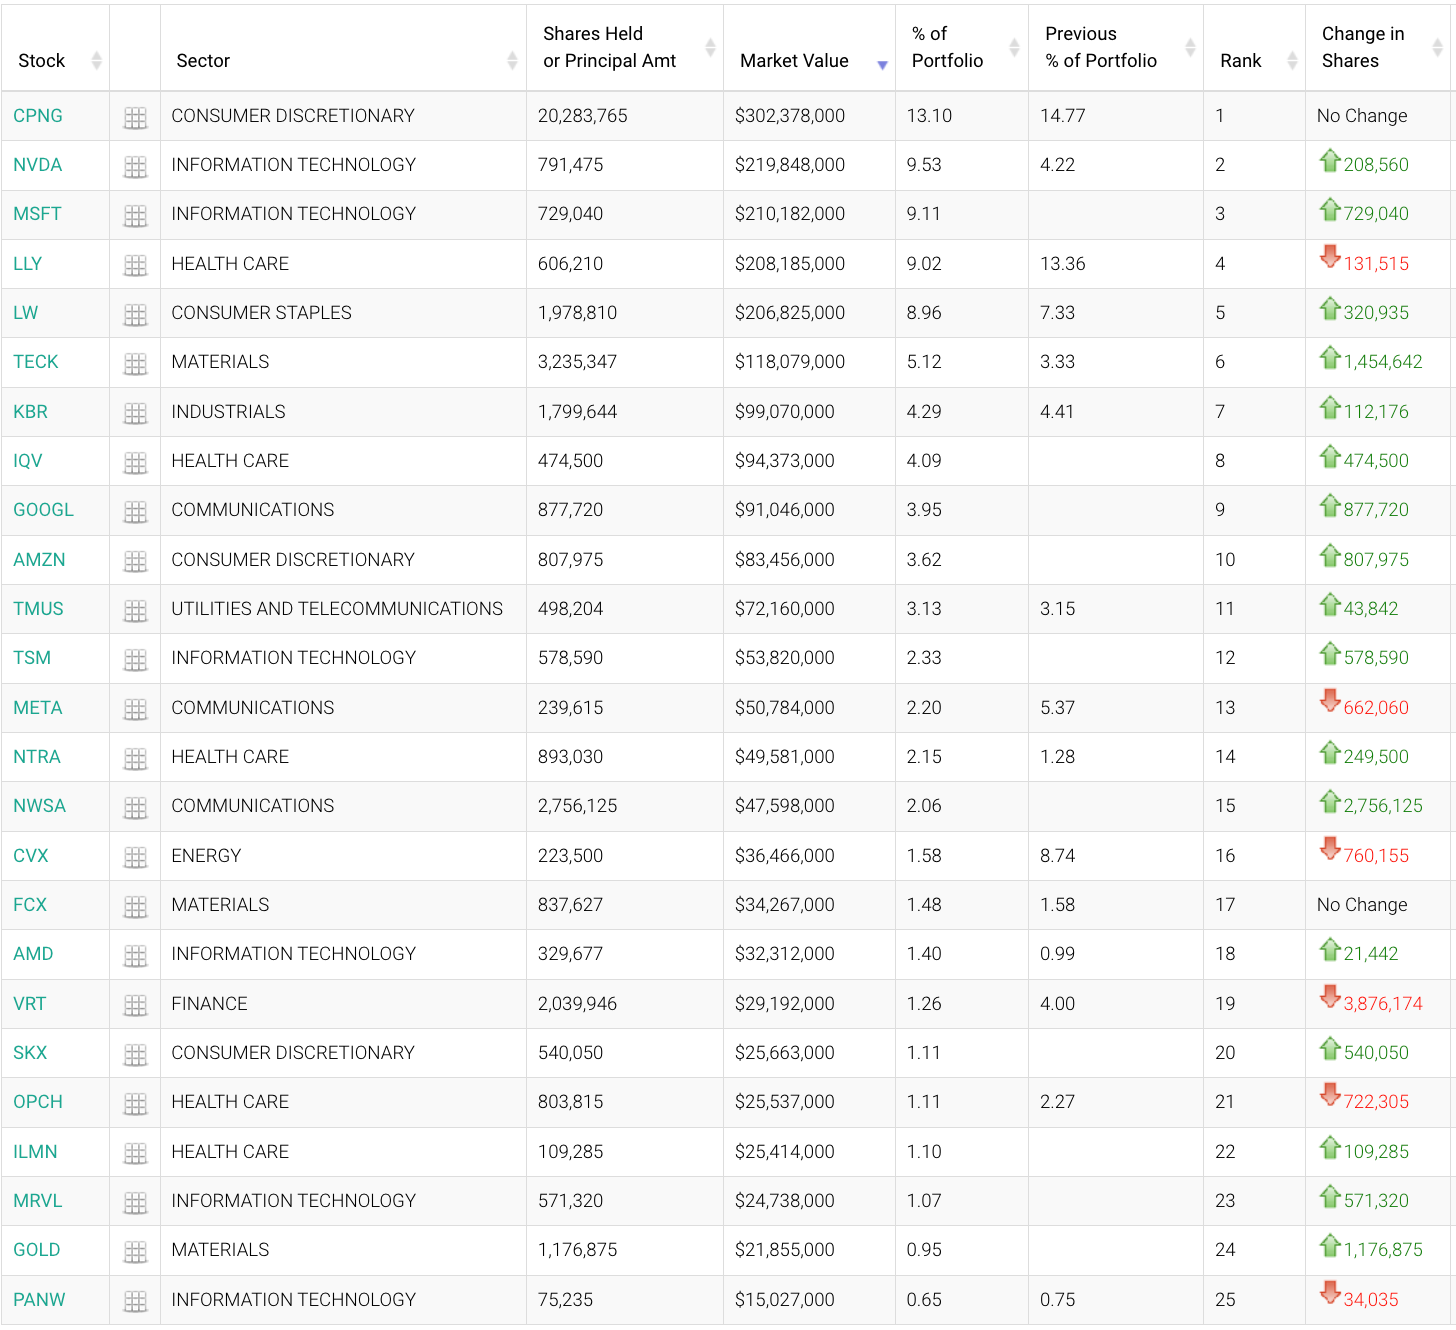Open the grid icon in the FCX row
Image resolution: width=1456 pixels, height=1330 pixels.
tap(135, 907)
